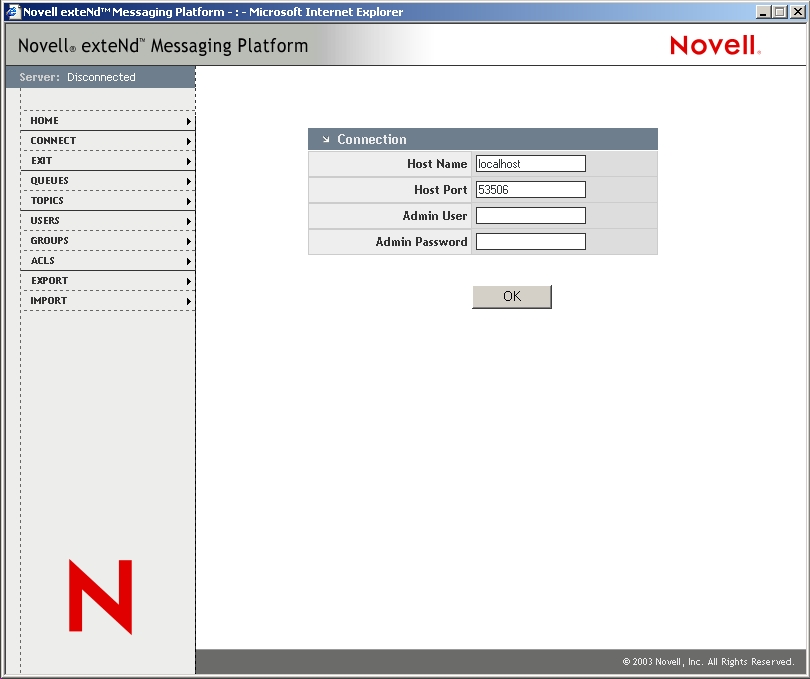Viewport: 810px width, 679px height.
Task: Select CONNECT in the sidebar
Action: click(107, 141)
